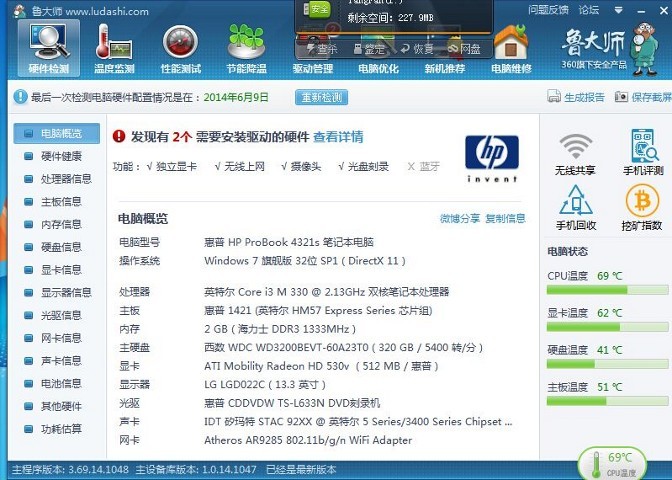Screen dimensions: 672x480
Task: Click the 独立显卡 feature label
Action: point(171,166)
